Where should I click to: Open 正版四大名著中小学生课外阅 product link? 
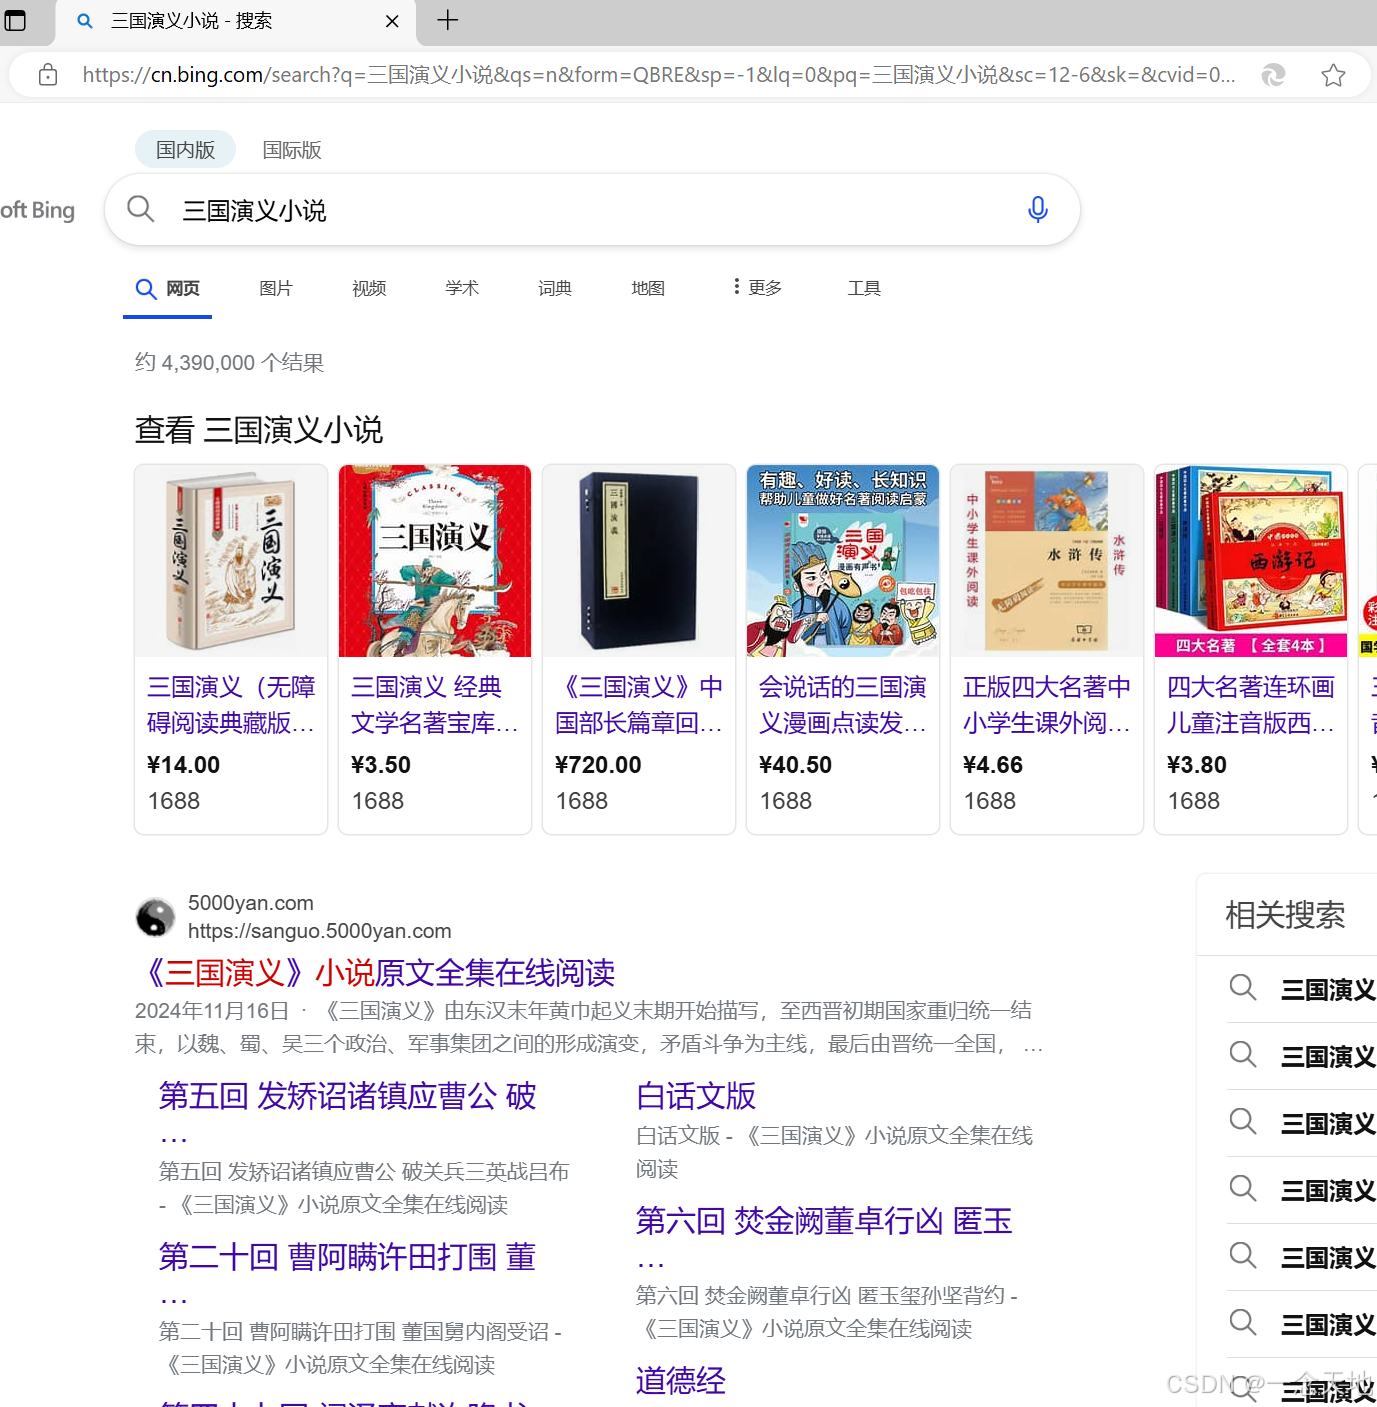pos(1047,704)
